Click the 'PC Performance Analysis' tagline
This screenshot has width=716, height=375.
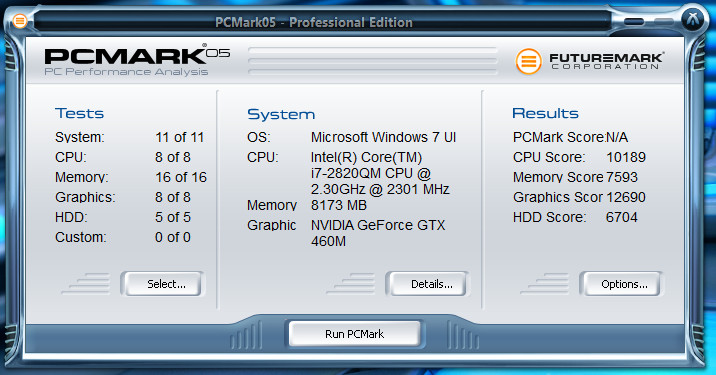[126, 72]
